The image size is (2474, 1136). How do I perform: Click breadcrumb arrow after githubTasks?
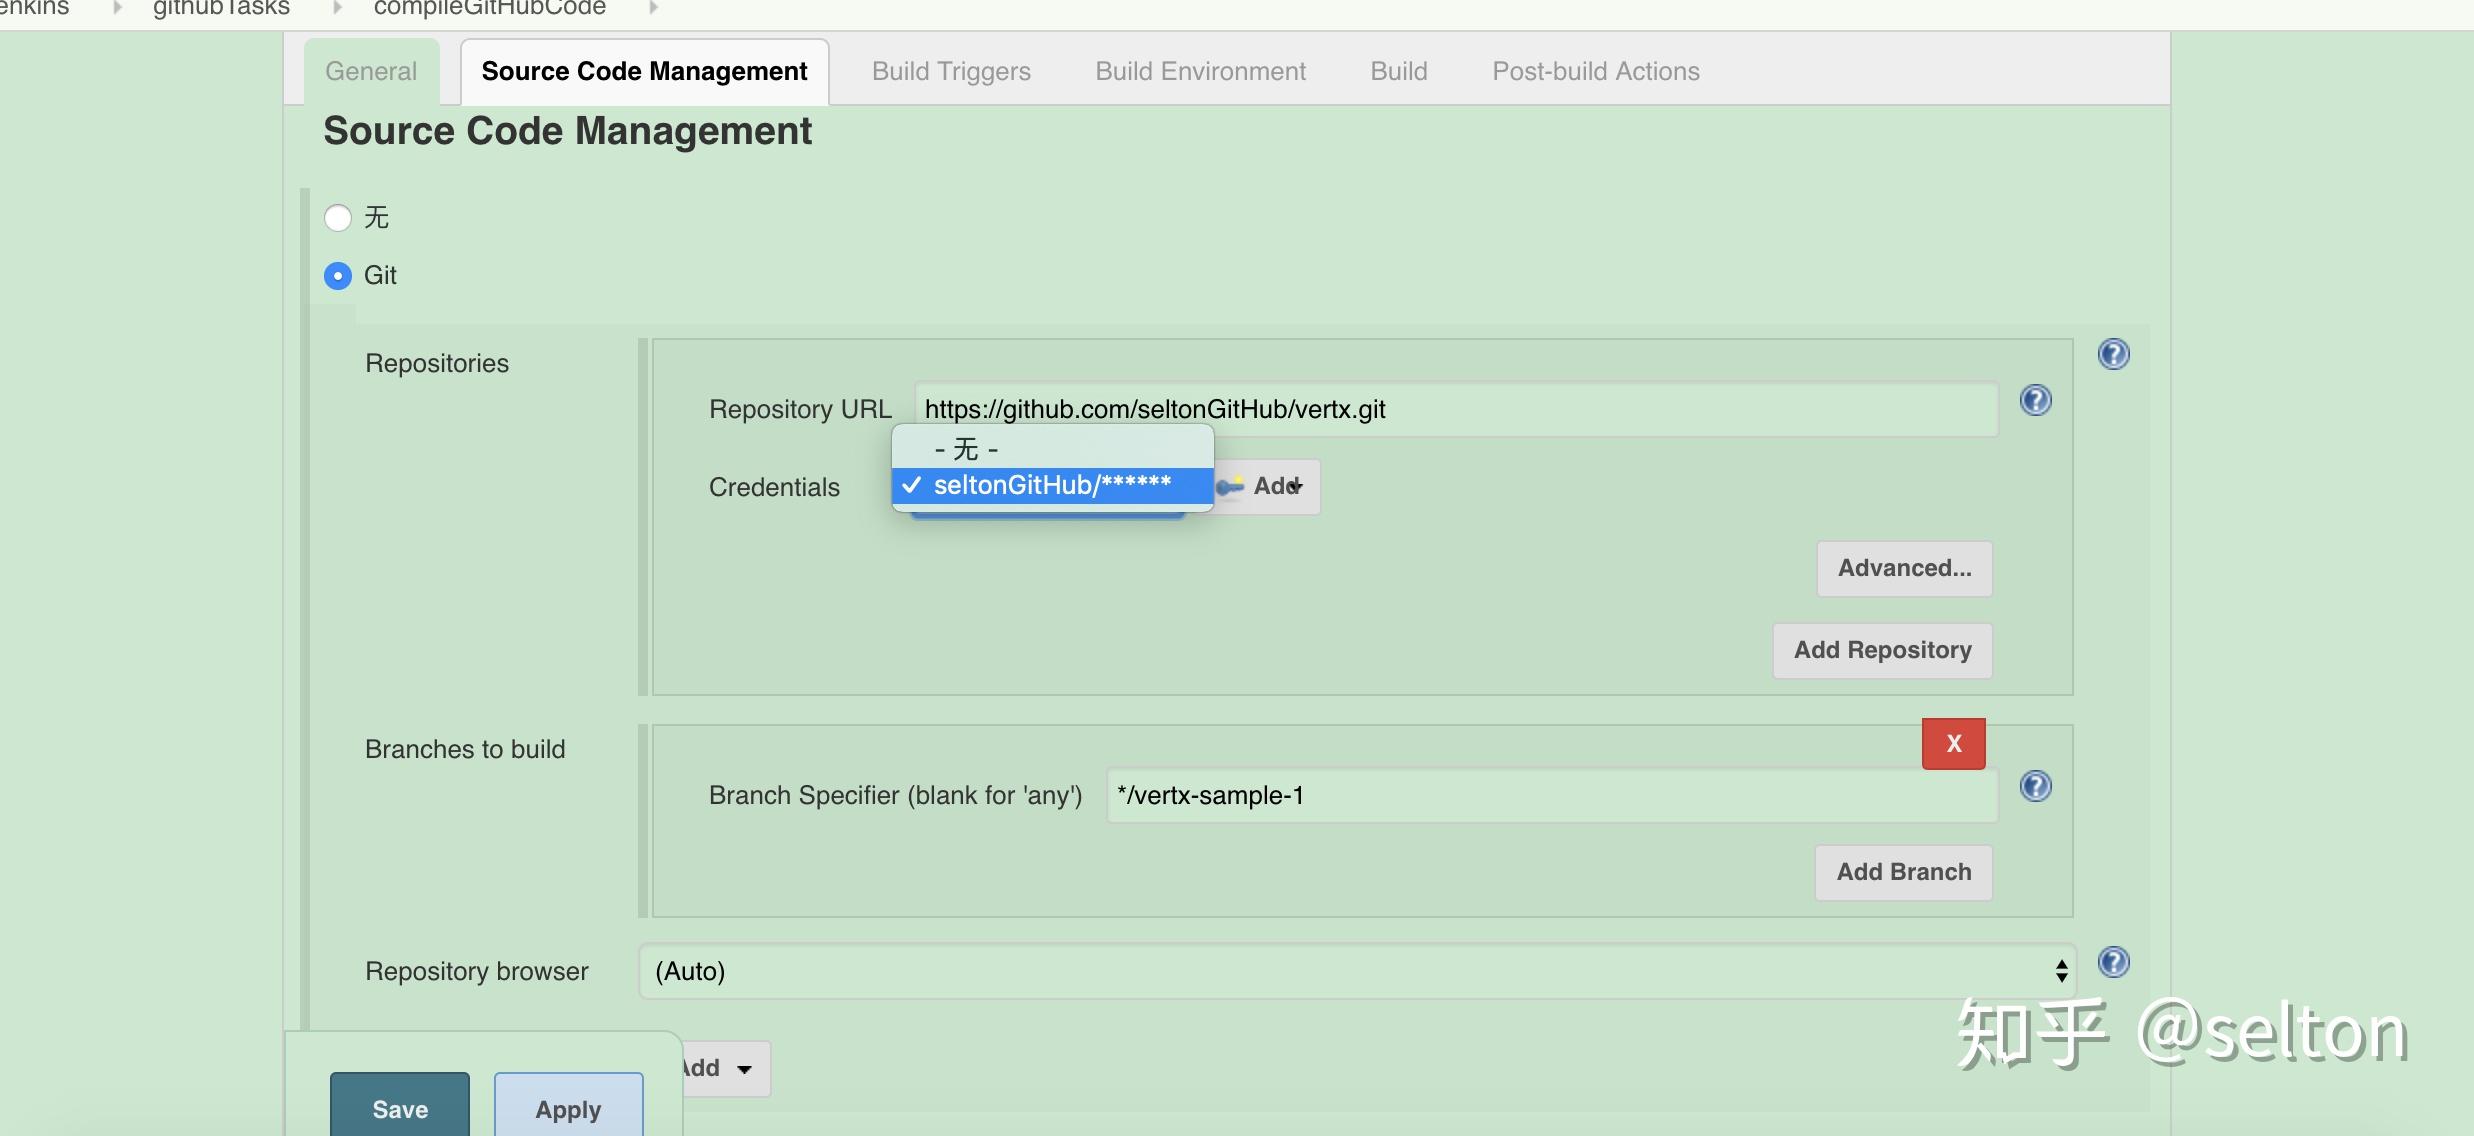pyautogui.click(x=337, y=8)
